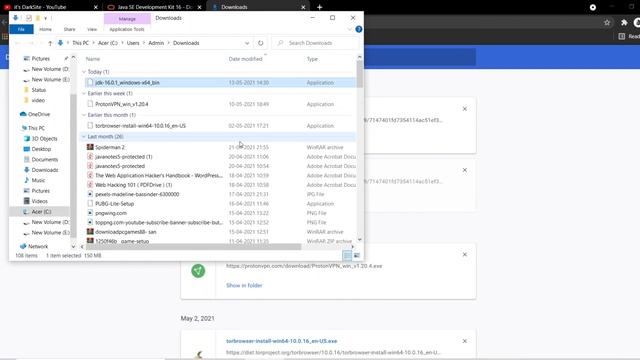Image resolution: width=640 pixels, height=360 pixels.
Task: Bookmark this page with star icon
Action: click(x=607, y=23)
